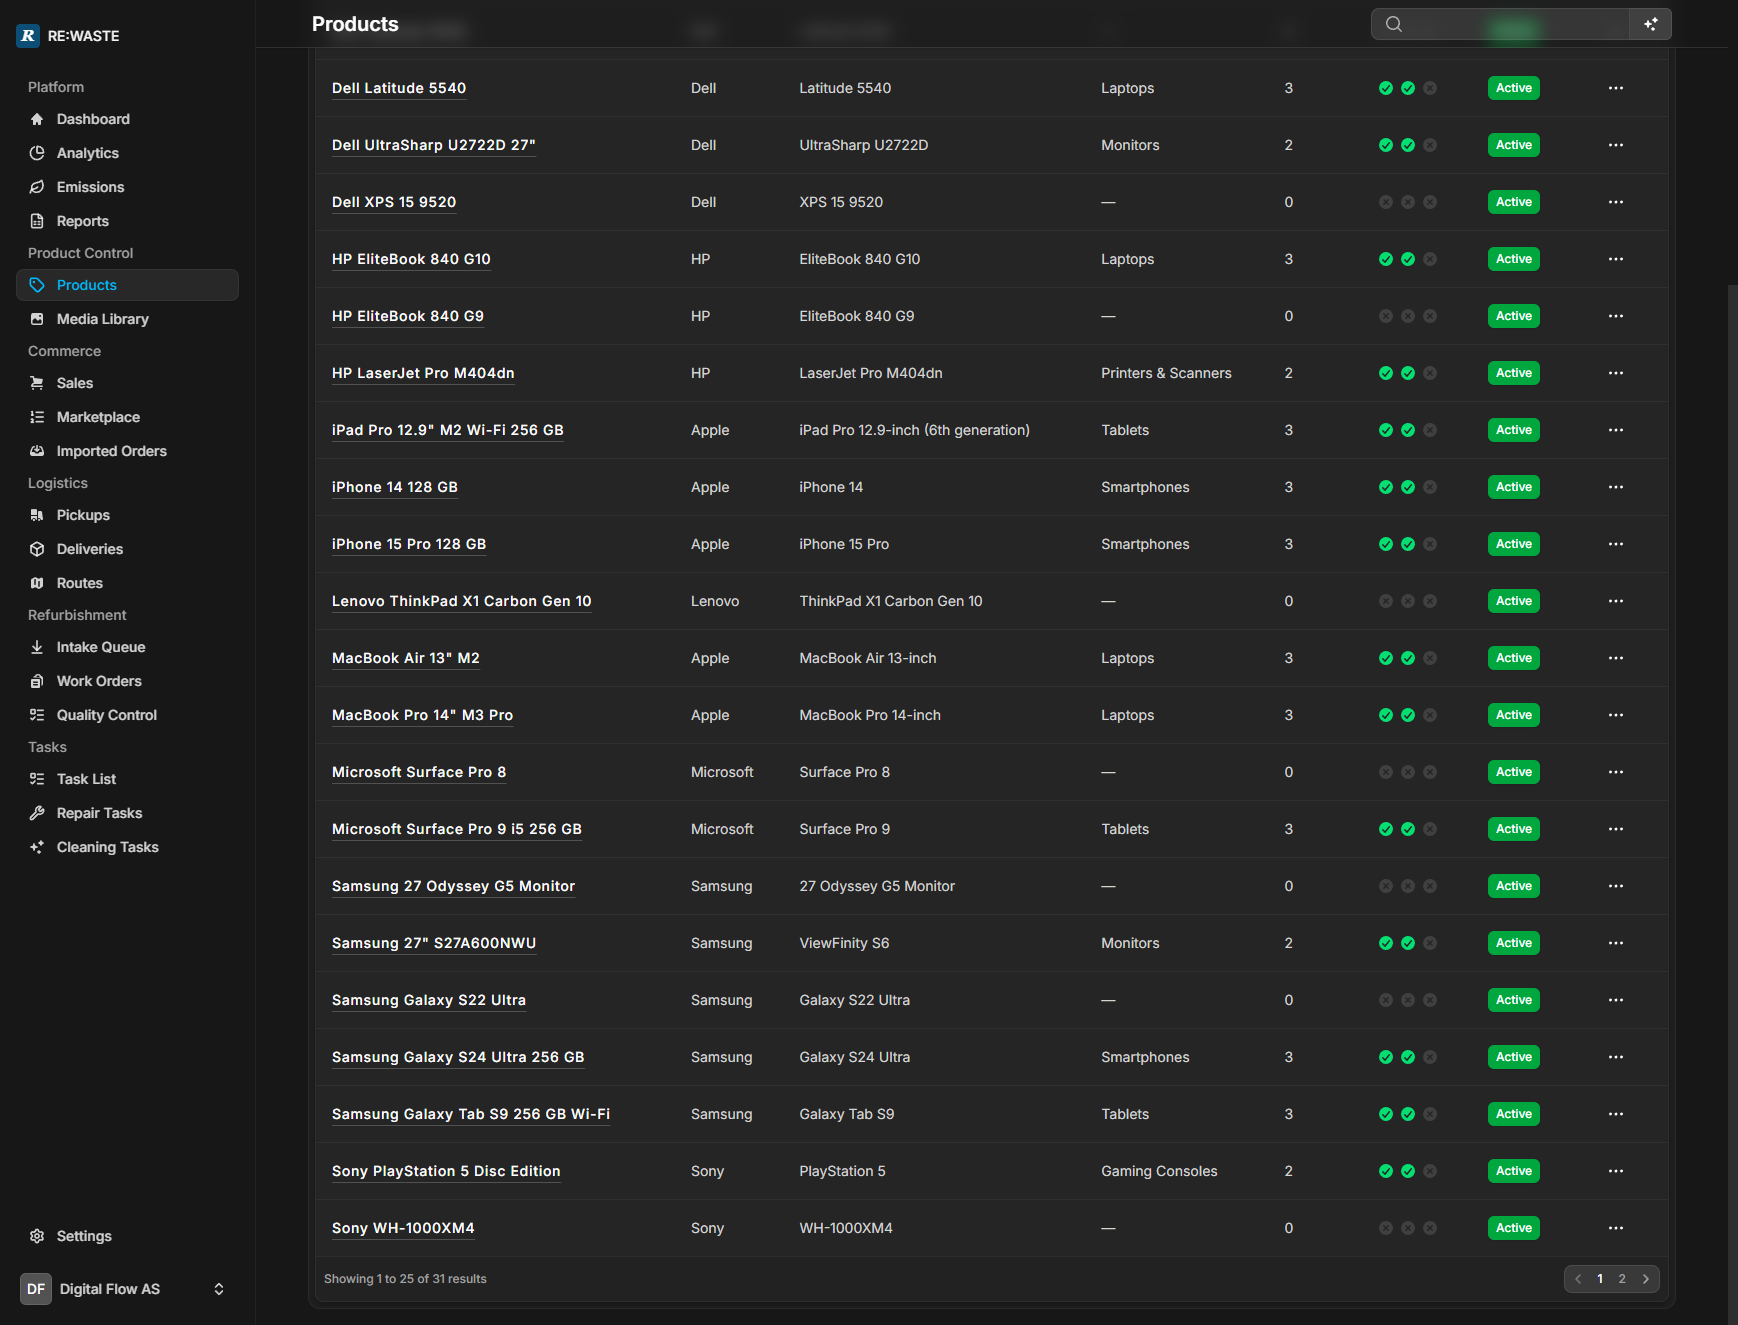Click third grey status icon for Microsoft Surface Pro 9

[1430, 829]
